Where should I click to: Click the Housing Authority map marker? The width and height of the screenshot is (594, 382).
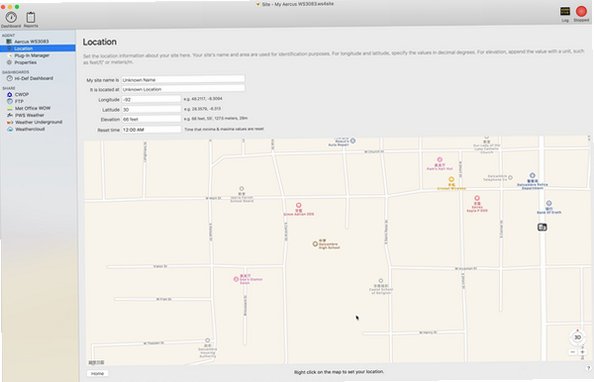click(x=208, y=340)
